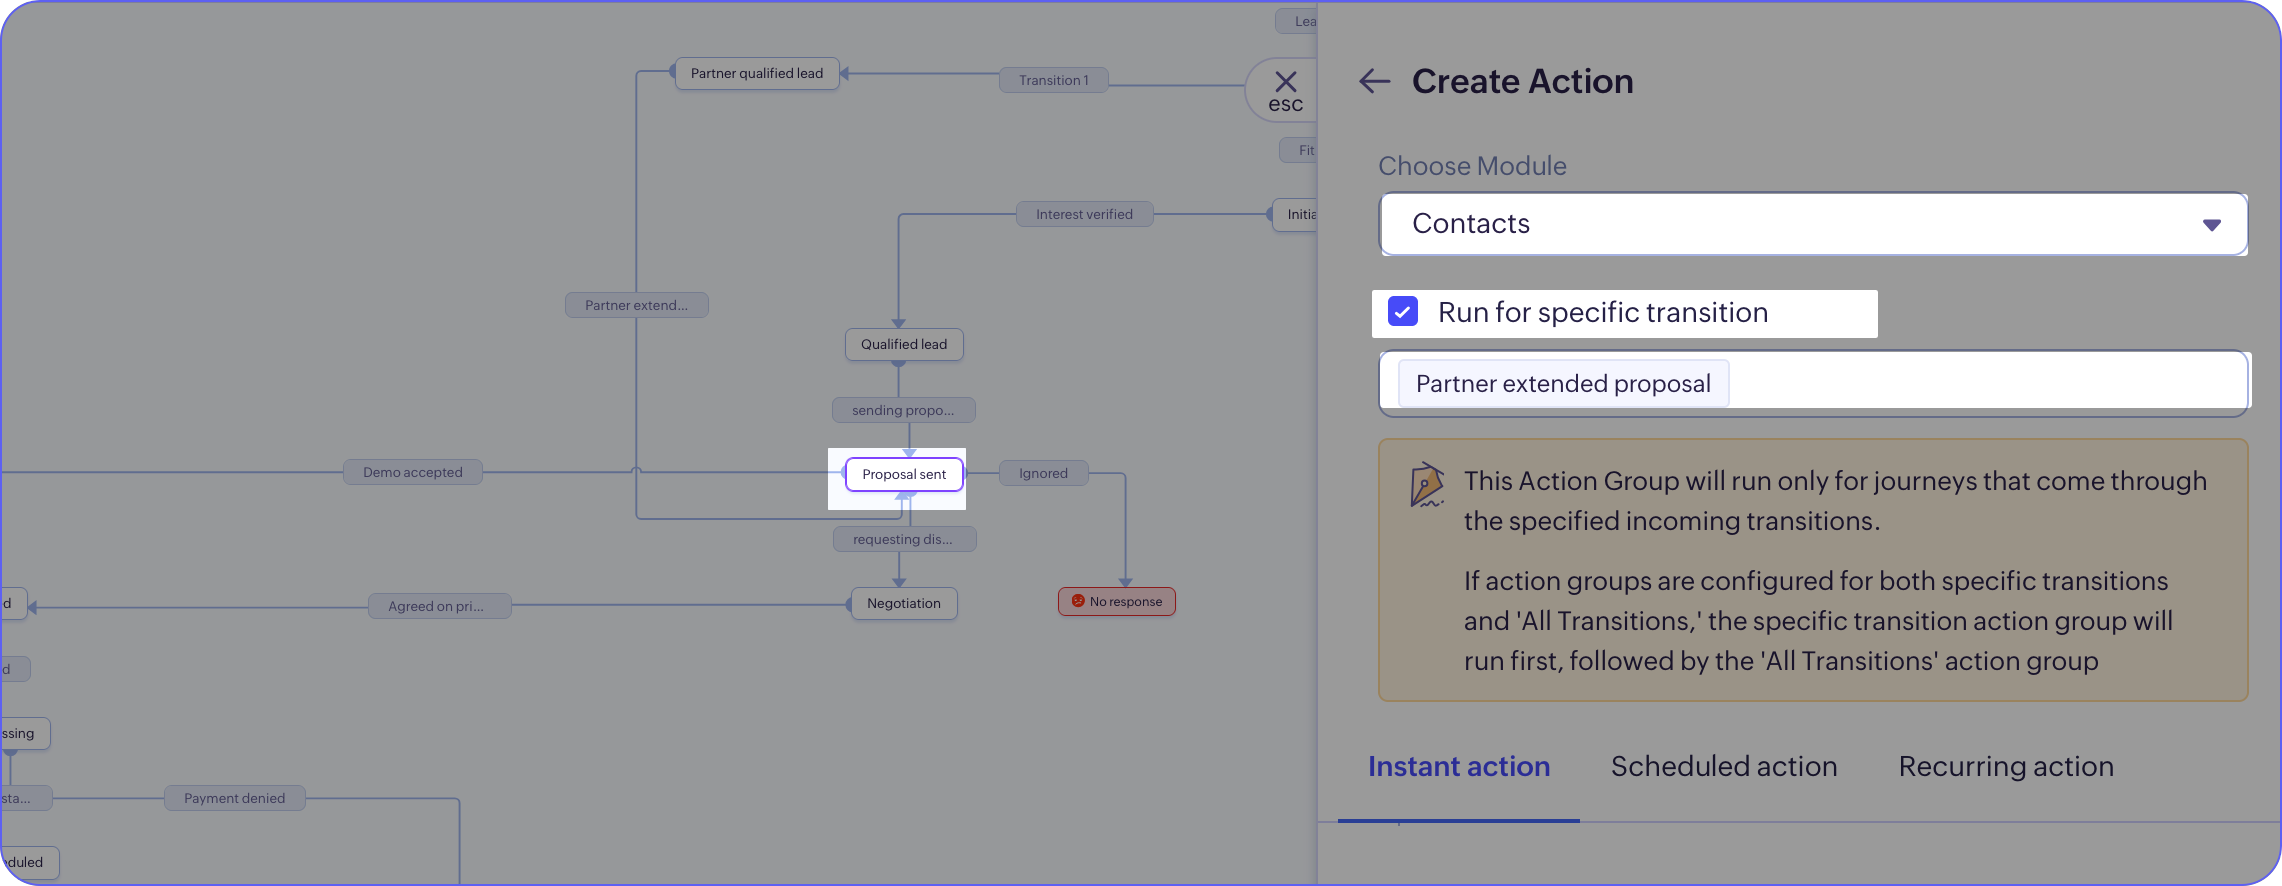Select the Proposal sent state node
The height and width of the screenshot is (886, 2282).
(x=904, y=474)
